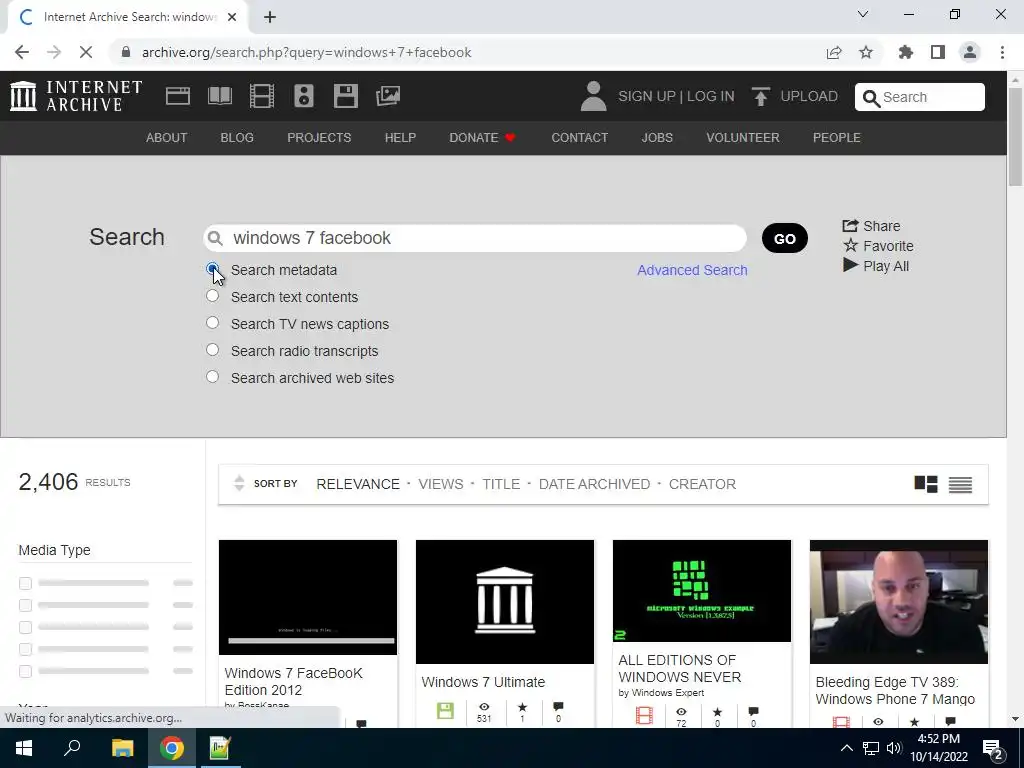Bookmark this page star icon
Viewport: 1024px width, 768px height.
point(866,52)
